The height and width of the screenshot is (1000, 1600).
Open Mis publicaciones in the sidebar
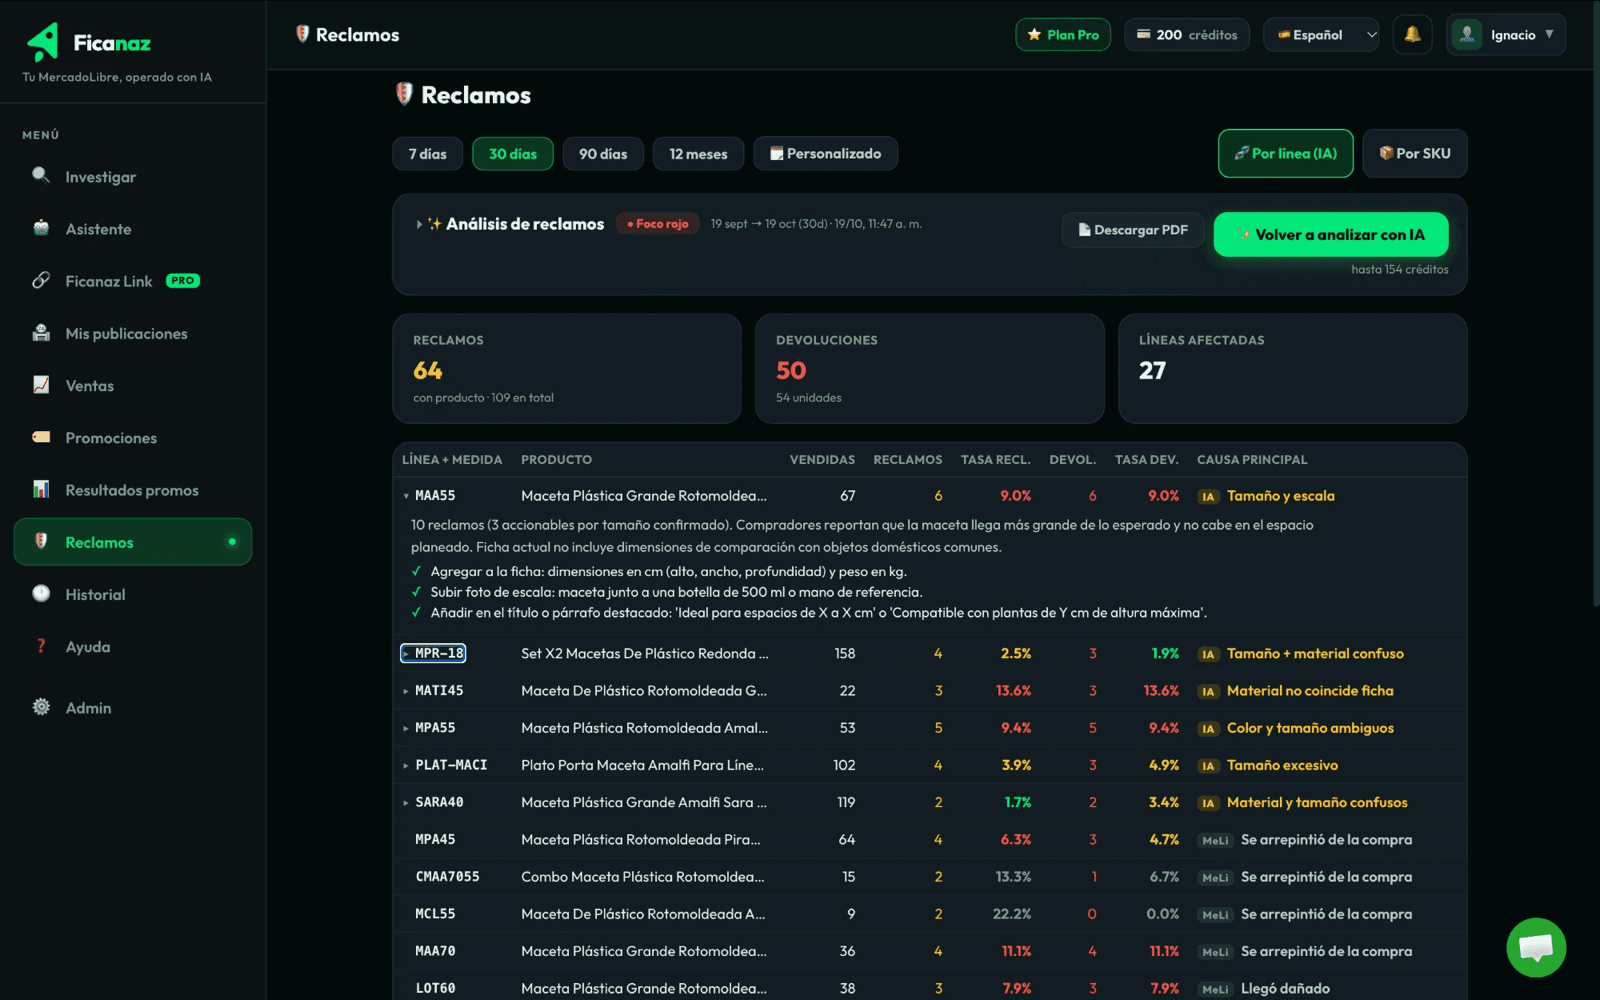coord(132,334)
